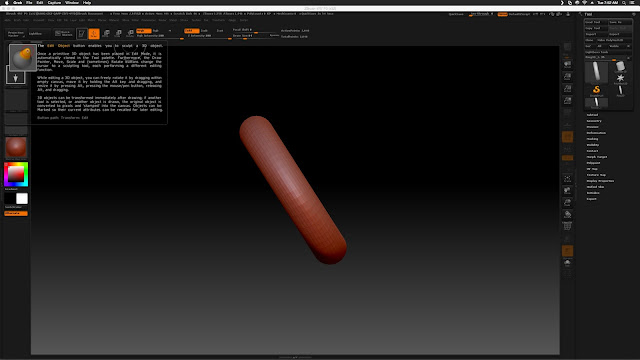Toggle the Zadd sculpt mode
Viewport: 640px width, 360px height.
click(x=191, y=31)
